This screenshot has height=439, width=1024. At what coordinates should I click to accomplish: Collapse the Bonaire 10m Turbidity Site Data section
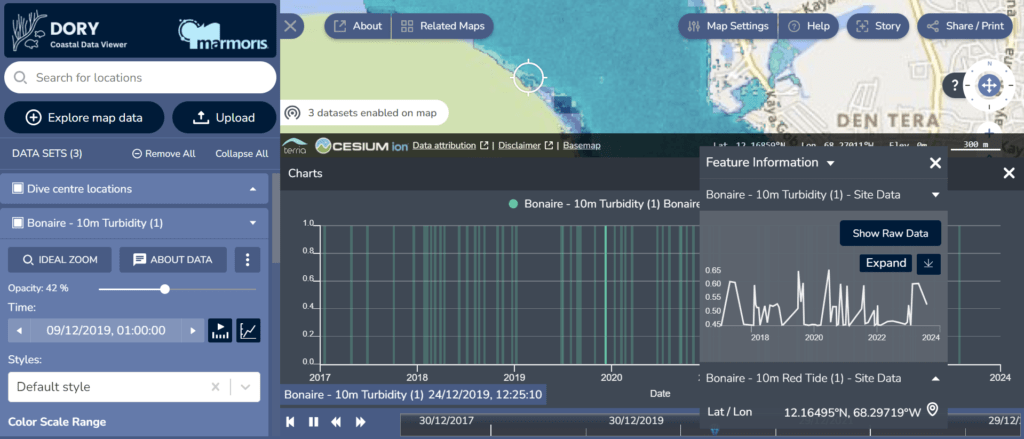pos(935,195)
